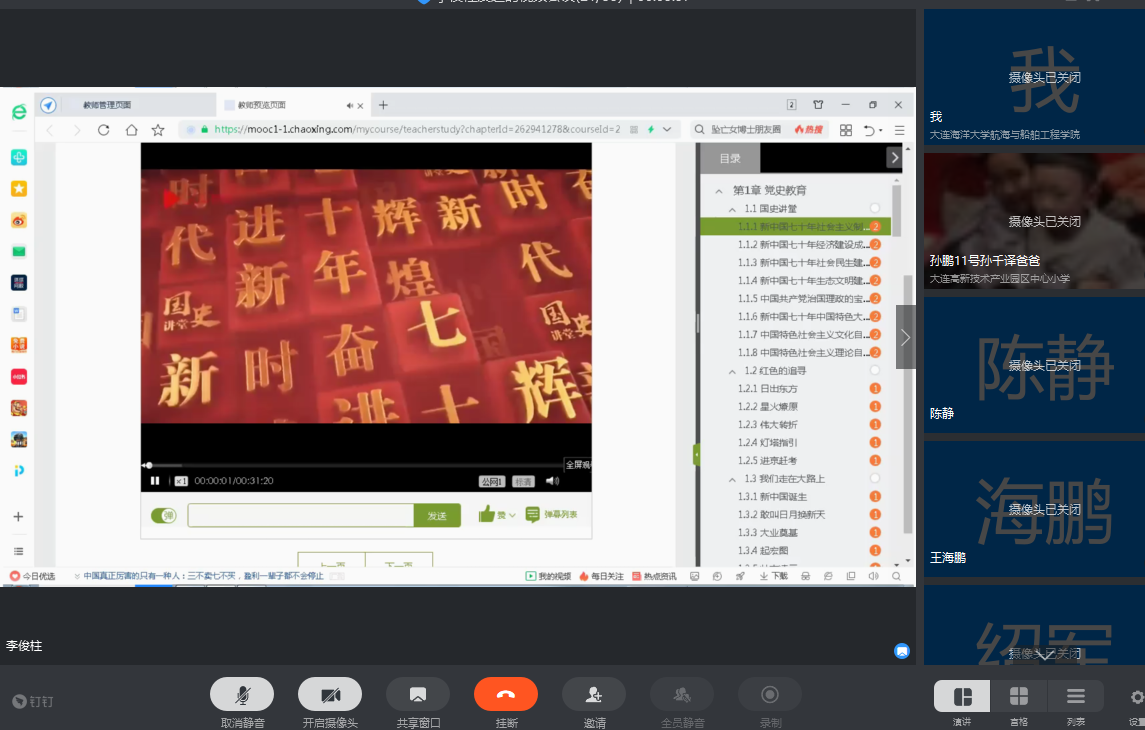The width and height of the screenshot is (1145, 730).
Task: Select the 目录 tab in sidebar
Action: 730,158
